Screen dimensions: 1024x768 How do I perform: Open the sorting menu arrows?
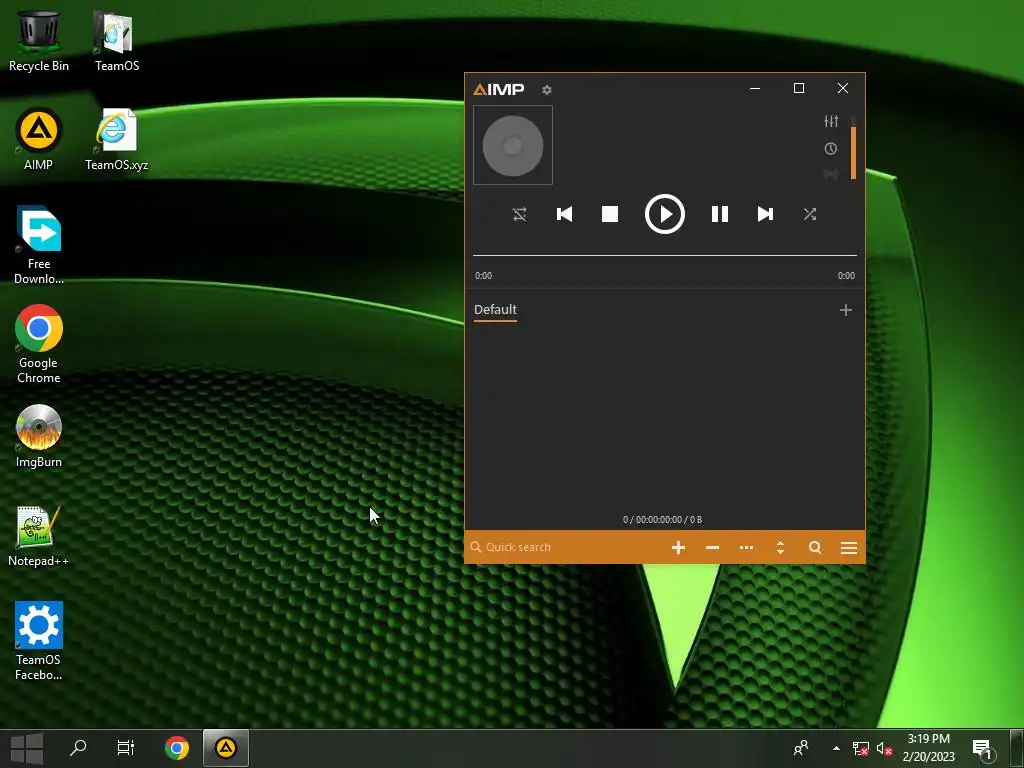(780, 548)
